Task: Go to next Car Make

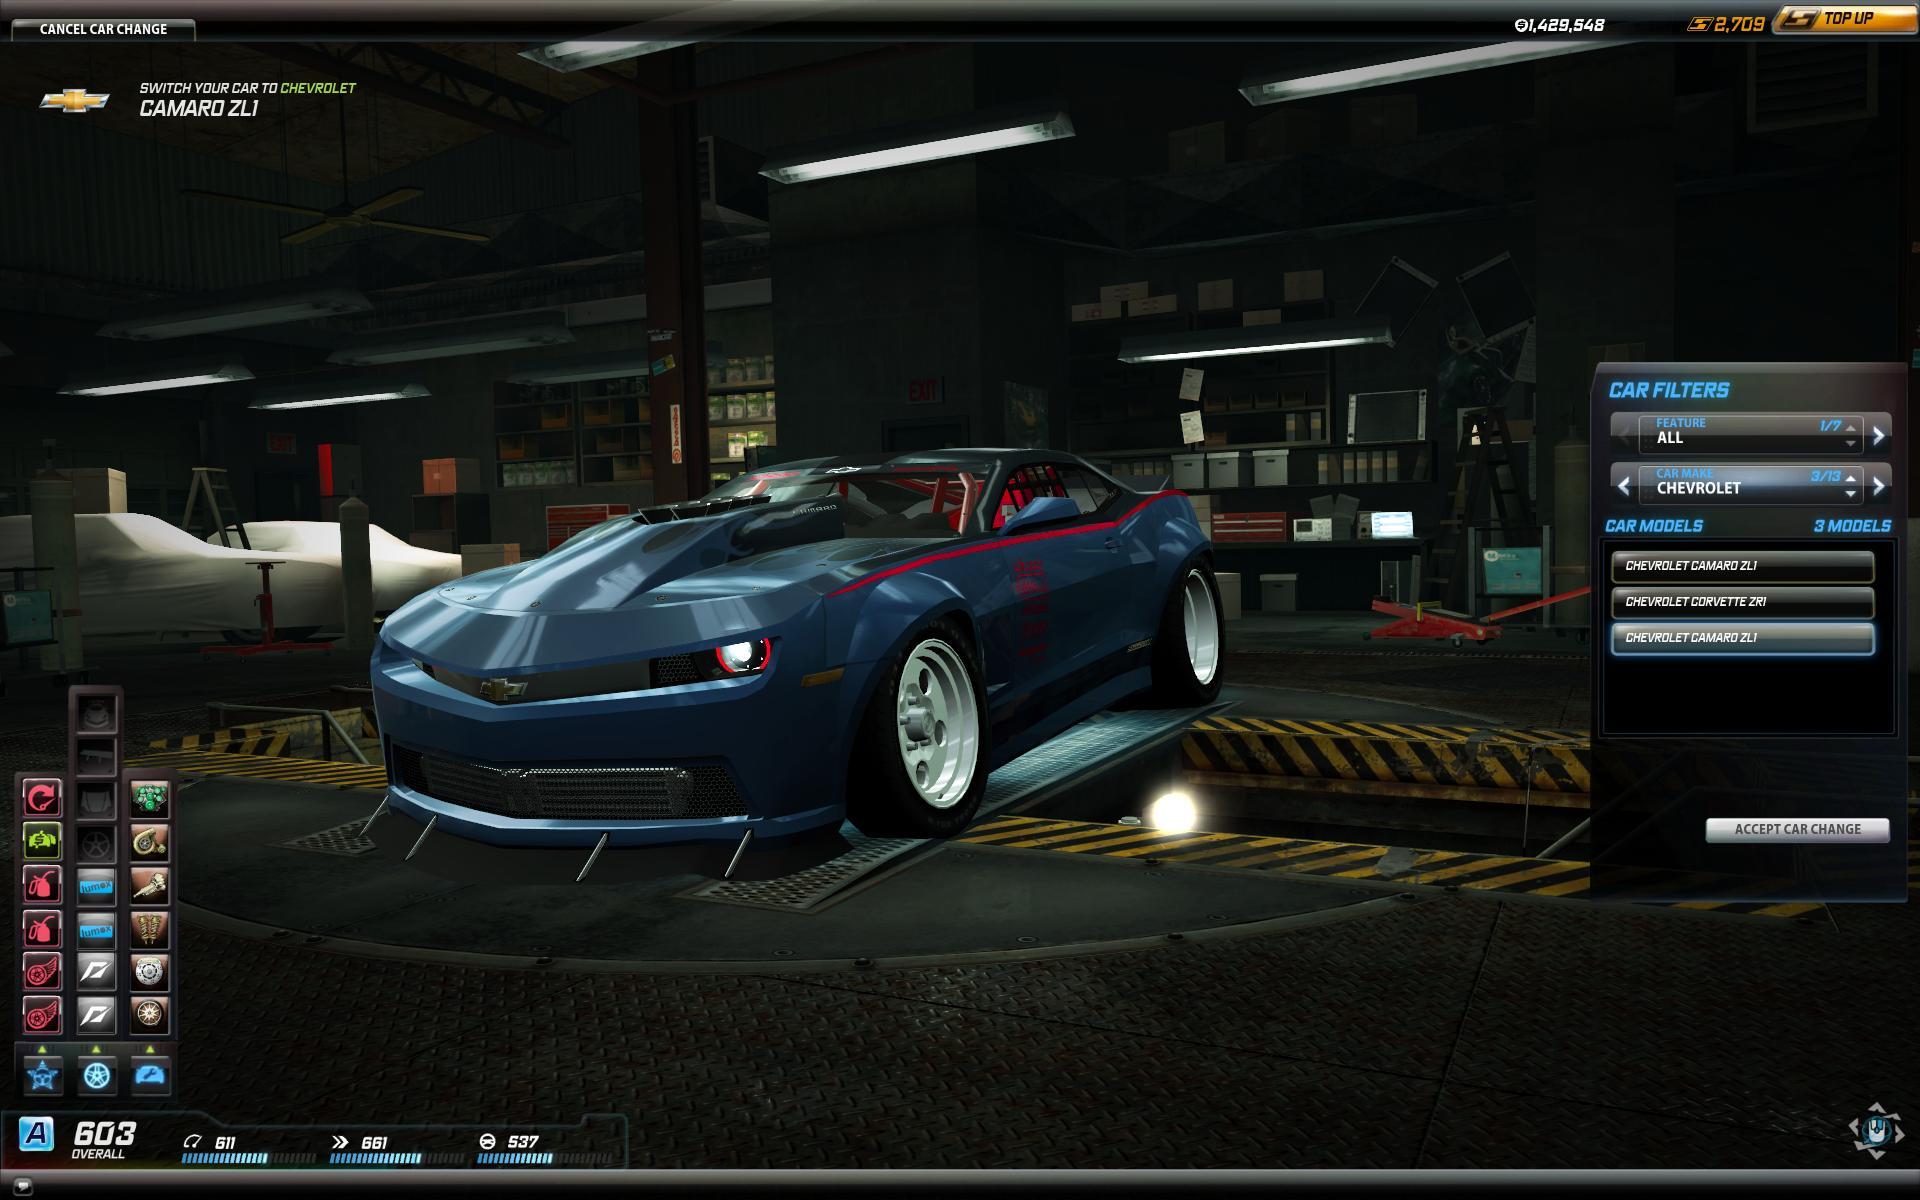Action: pyautogui.click(x=1878, y=486)
